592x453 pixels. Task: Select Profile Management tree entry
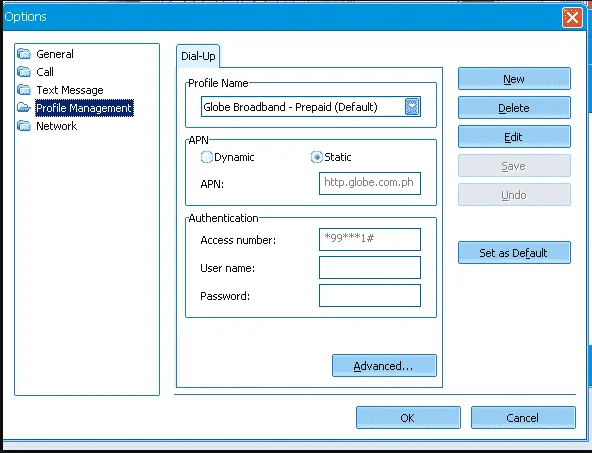[x=84, y=108]
